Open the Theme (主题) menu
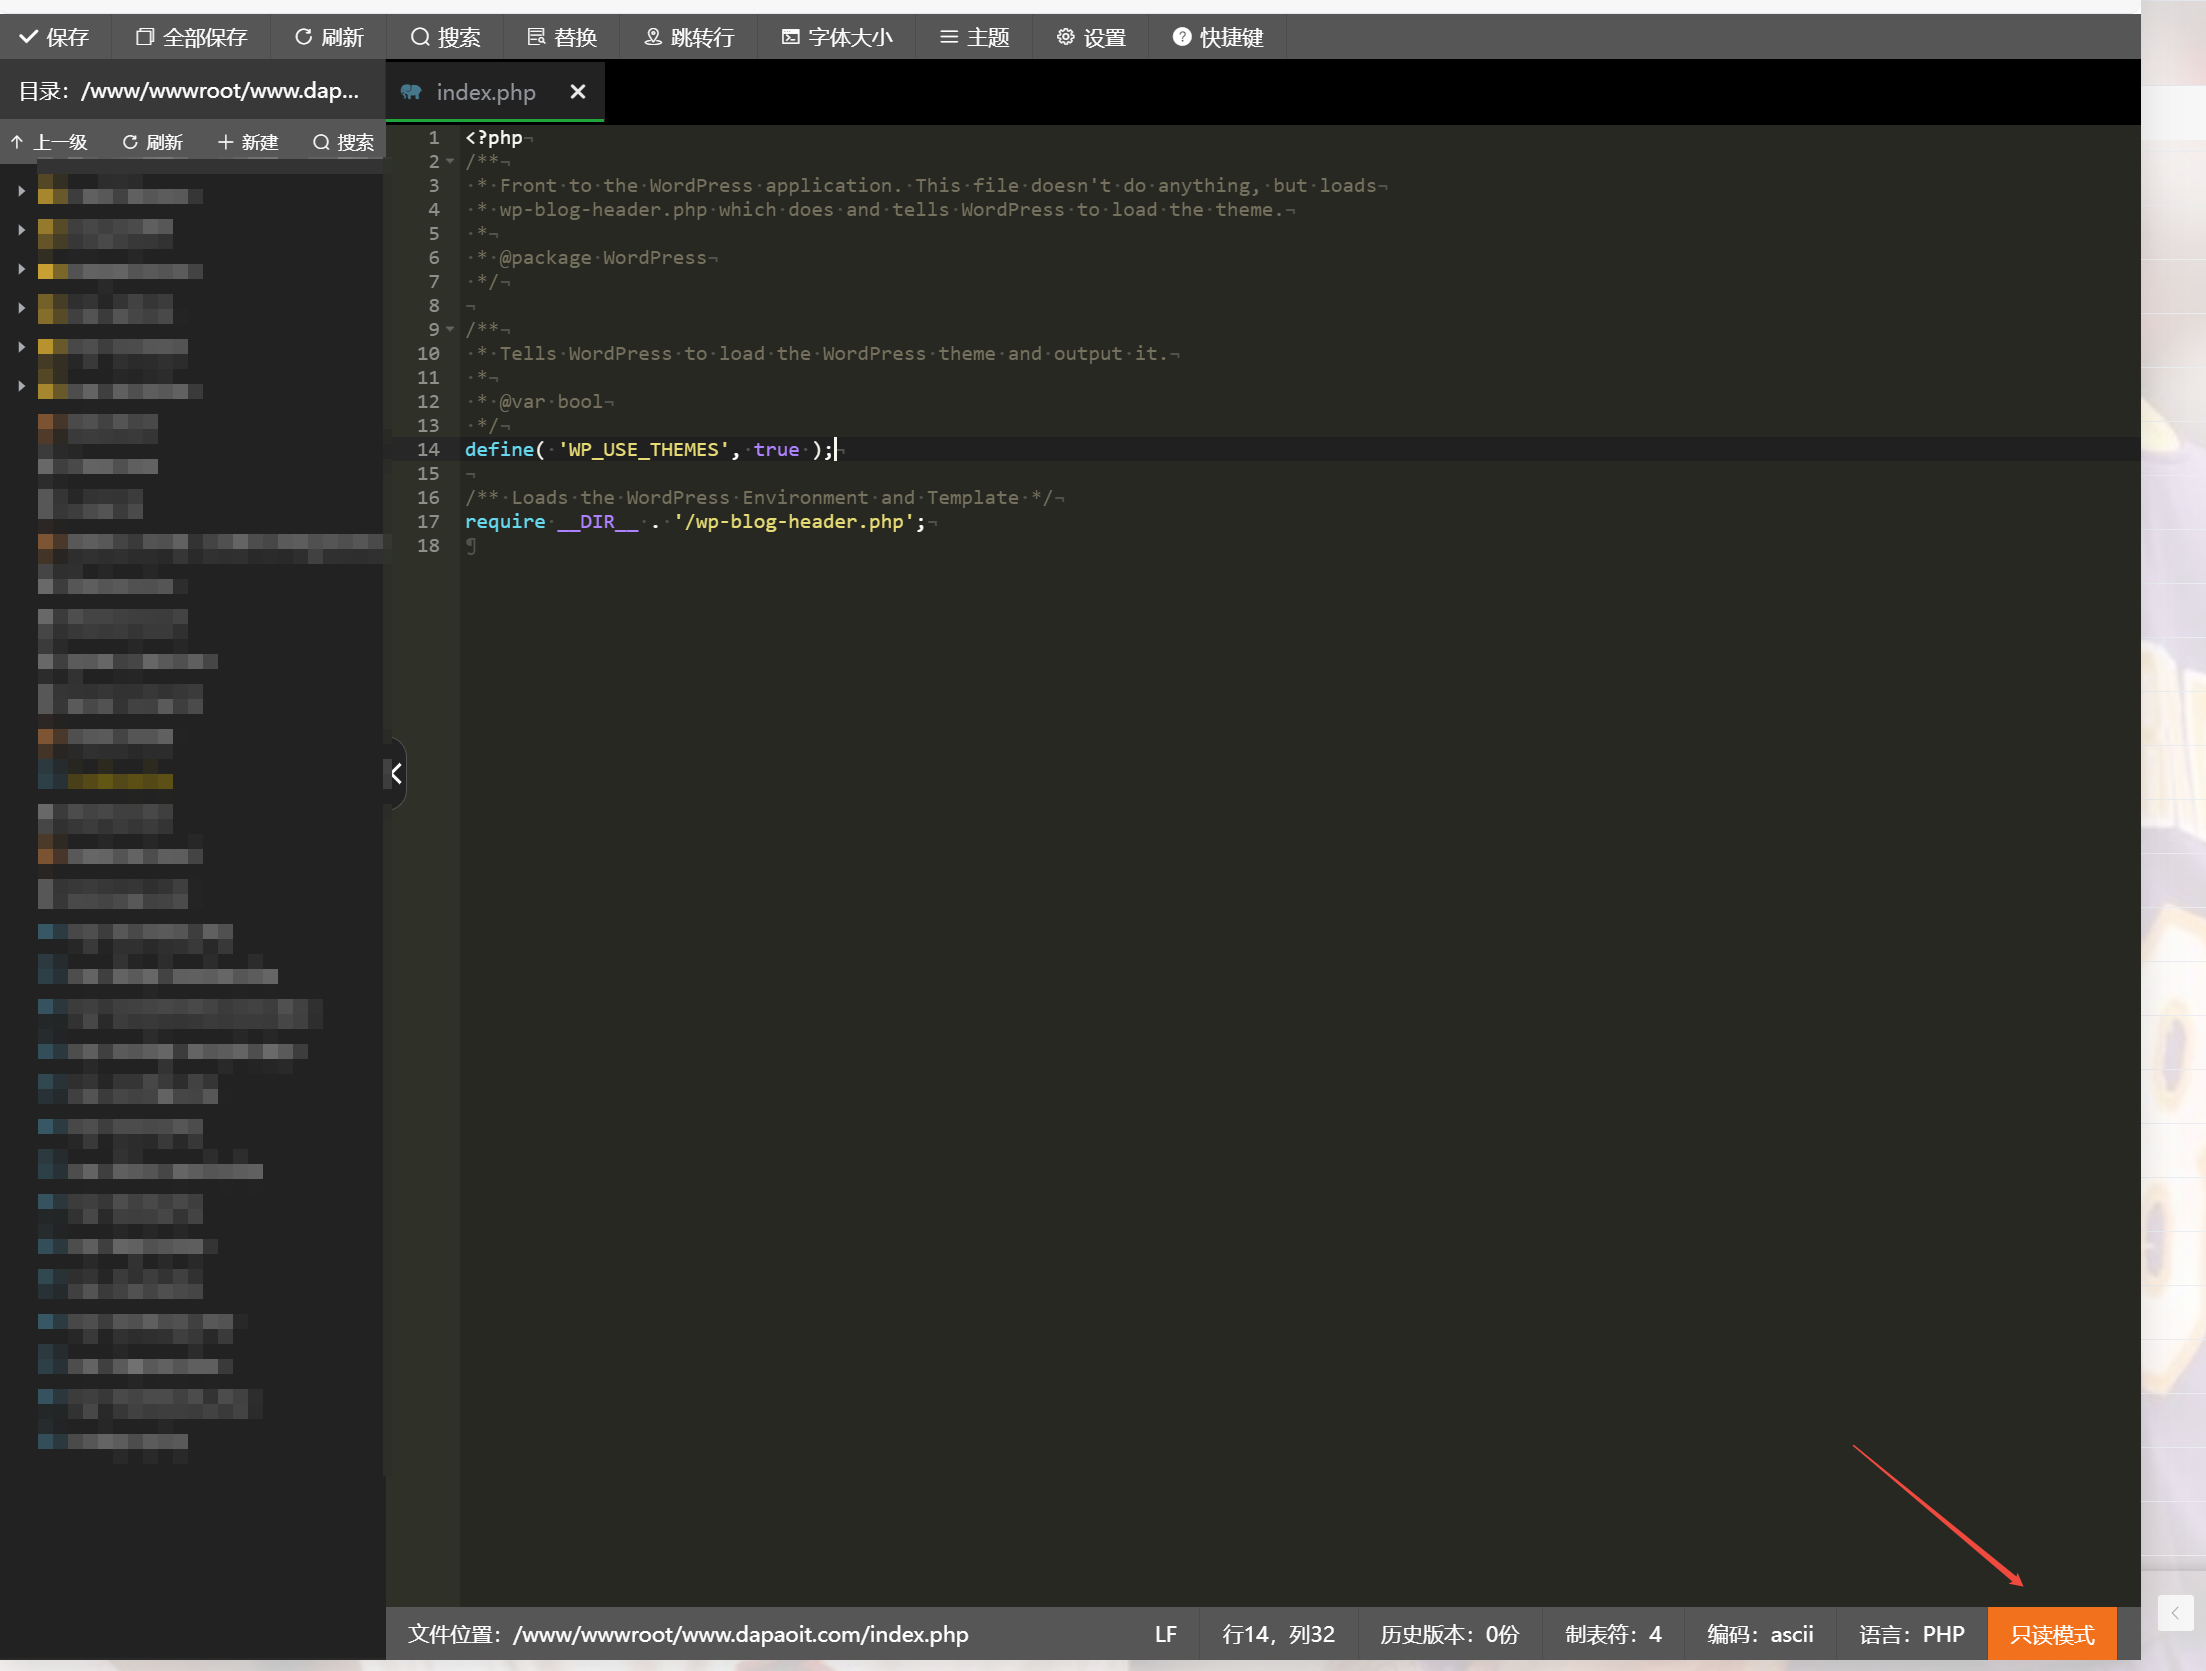This screenshot has width=2206, height=1671. 975,37
